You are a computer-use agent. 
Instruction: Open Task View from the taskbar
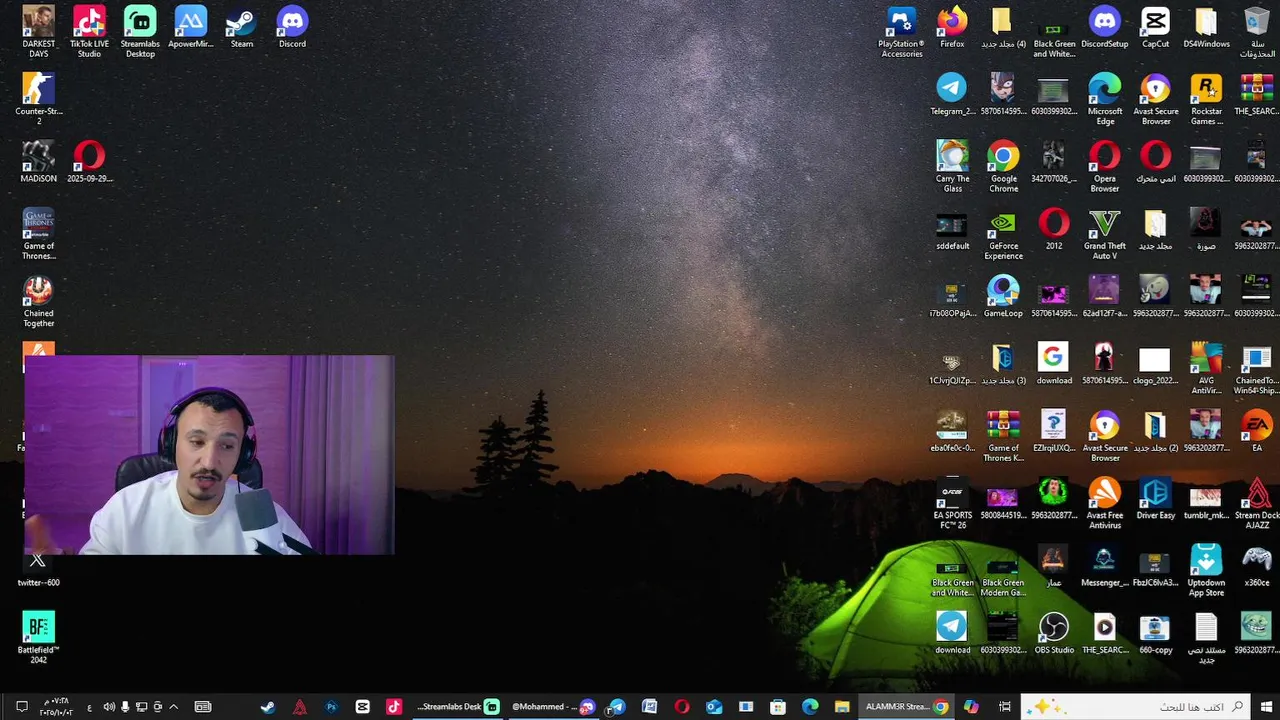(x=1004, y=707)
